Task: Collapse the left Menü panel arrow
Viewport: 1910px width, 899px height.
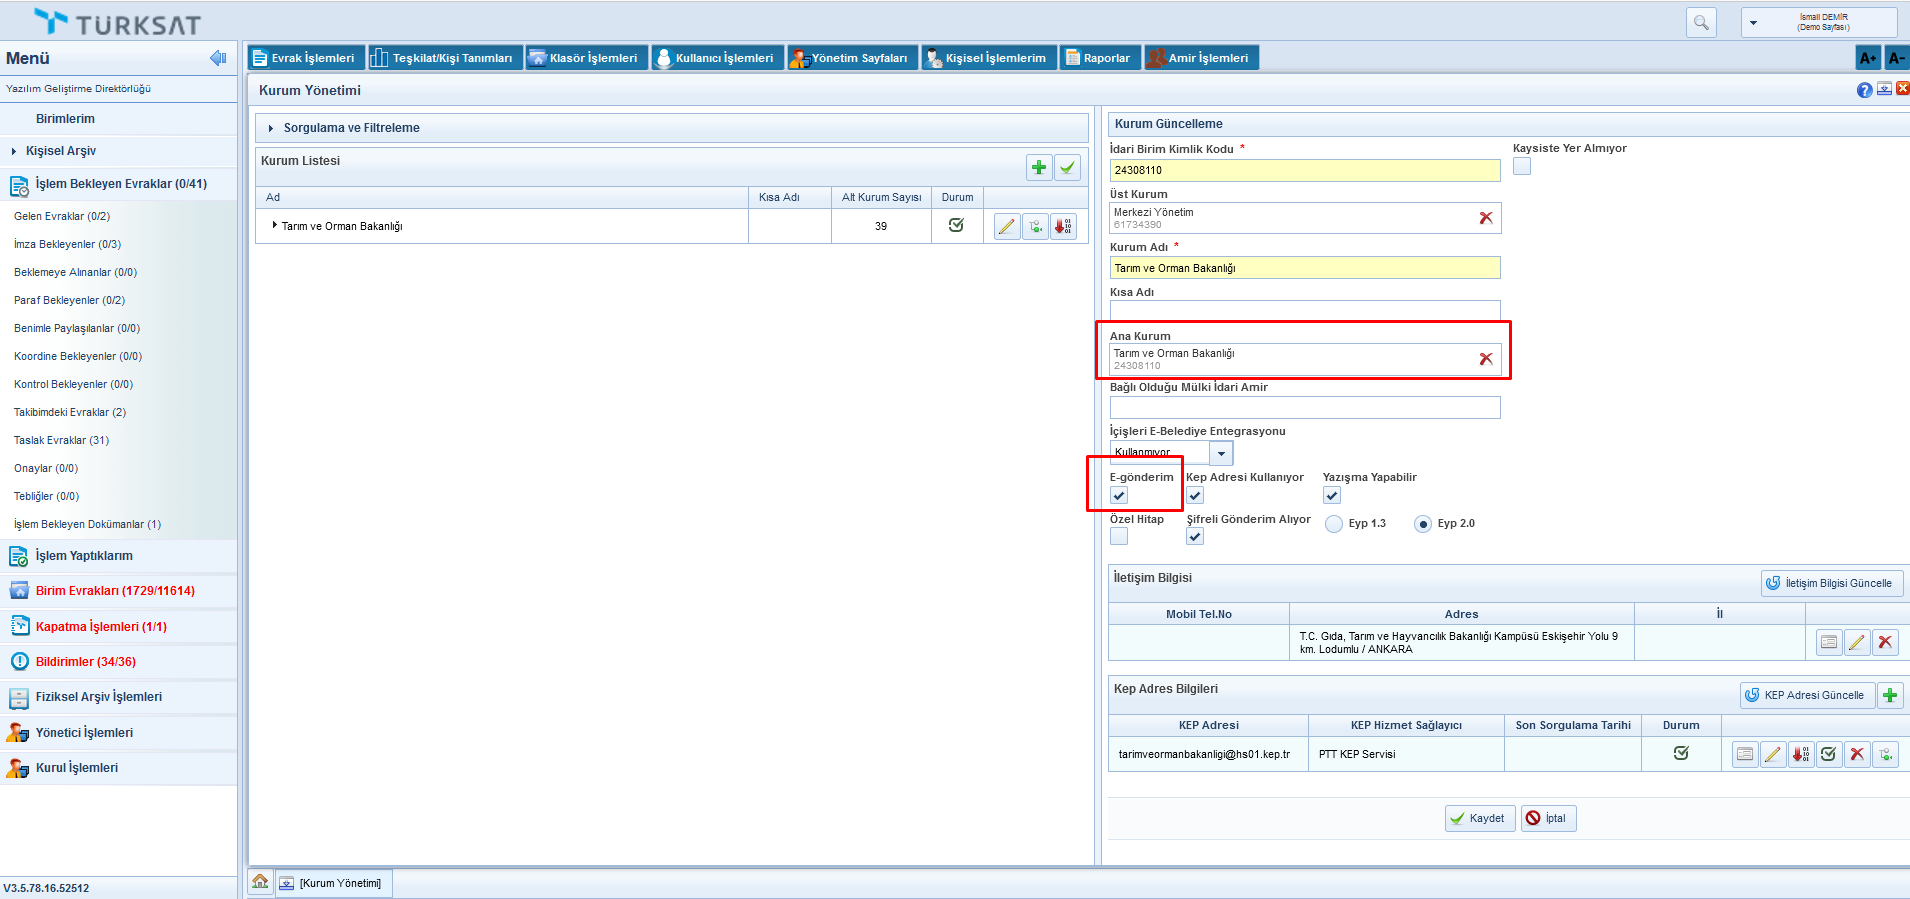Action: [218, 58]
